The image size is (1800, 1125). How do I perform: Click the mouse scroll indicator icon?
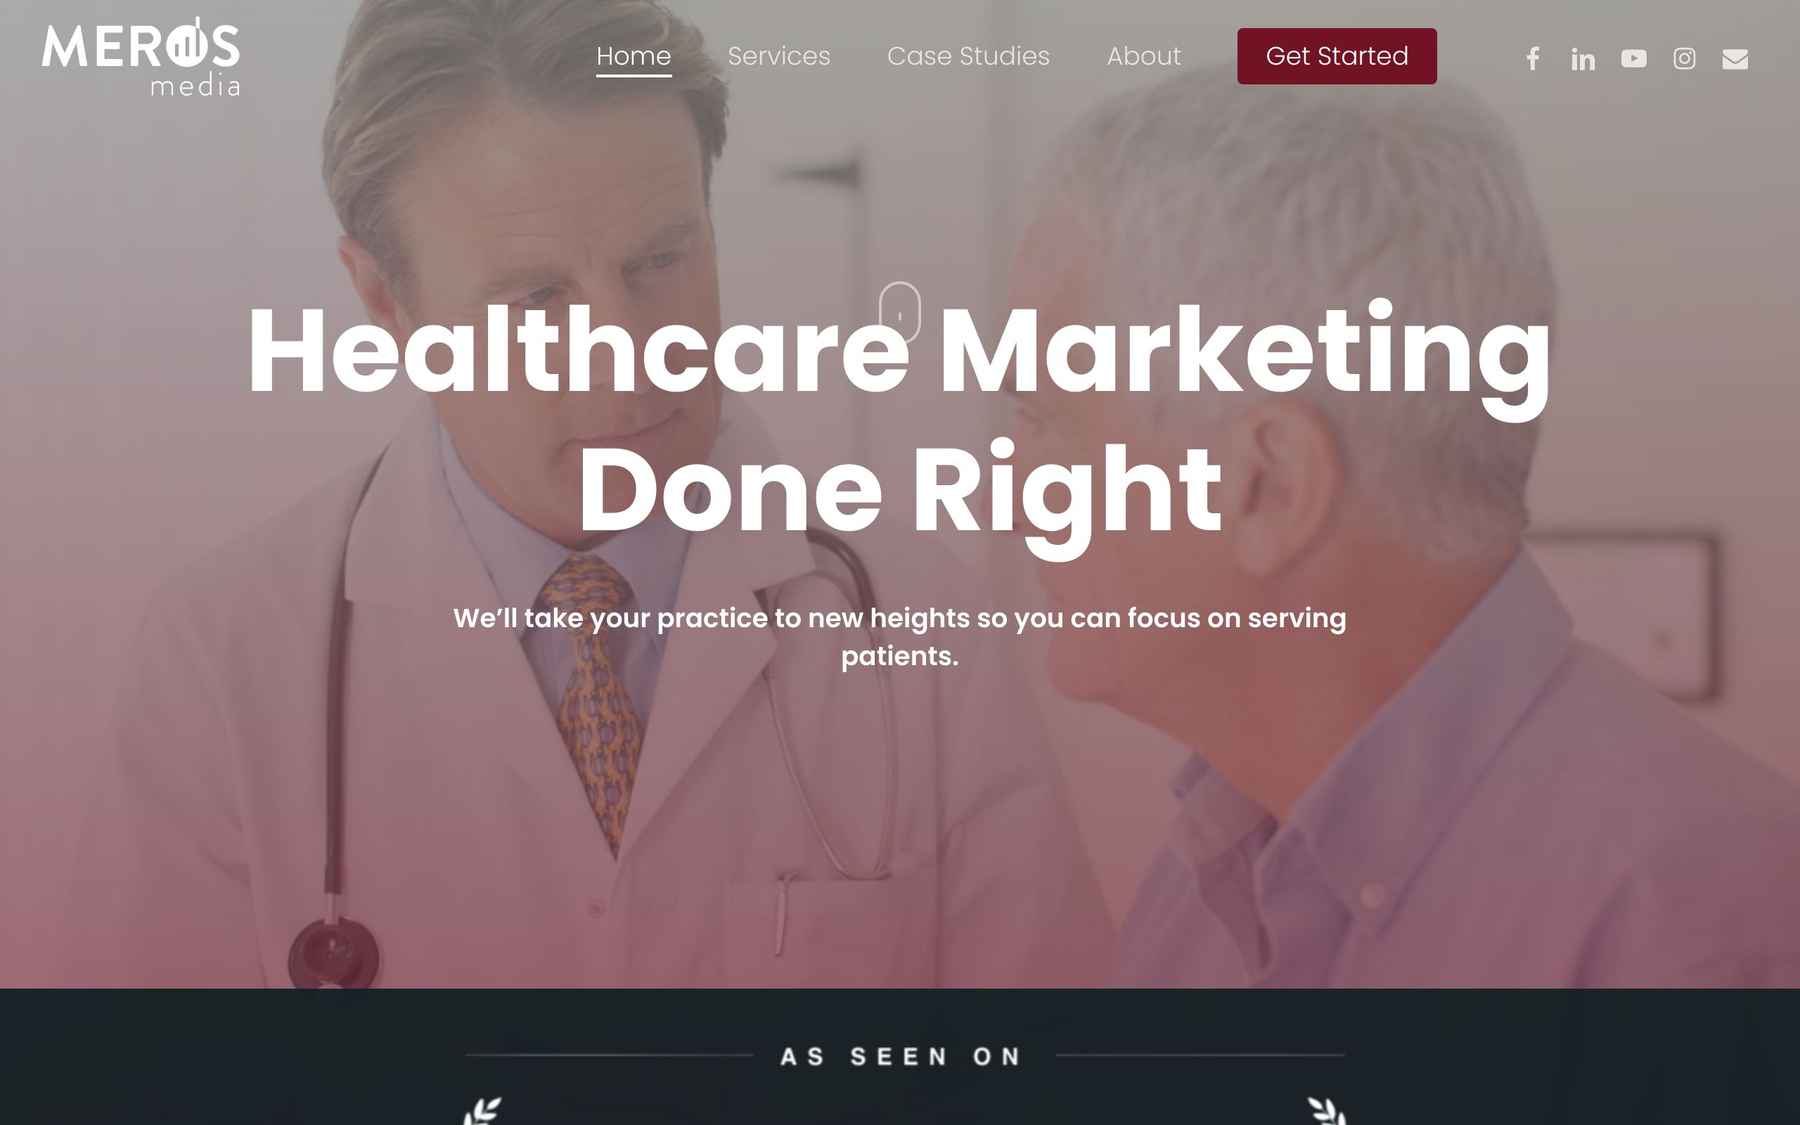[900, 312]
